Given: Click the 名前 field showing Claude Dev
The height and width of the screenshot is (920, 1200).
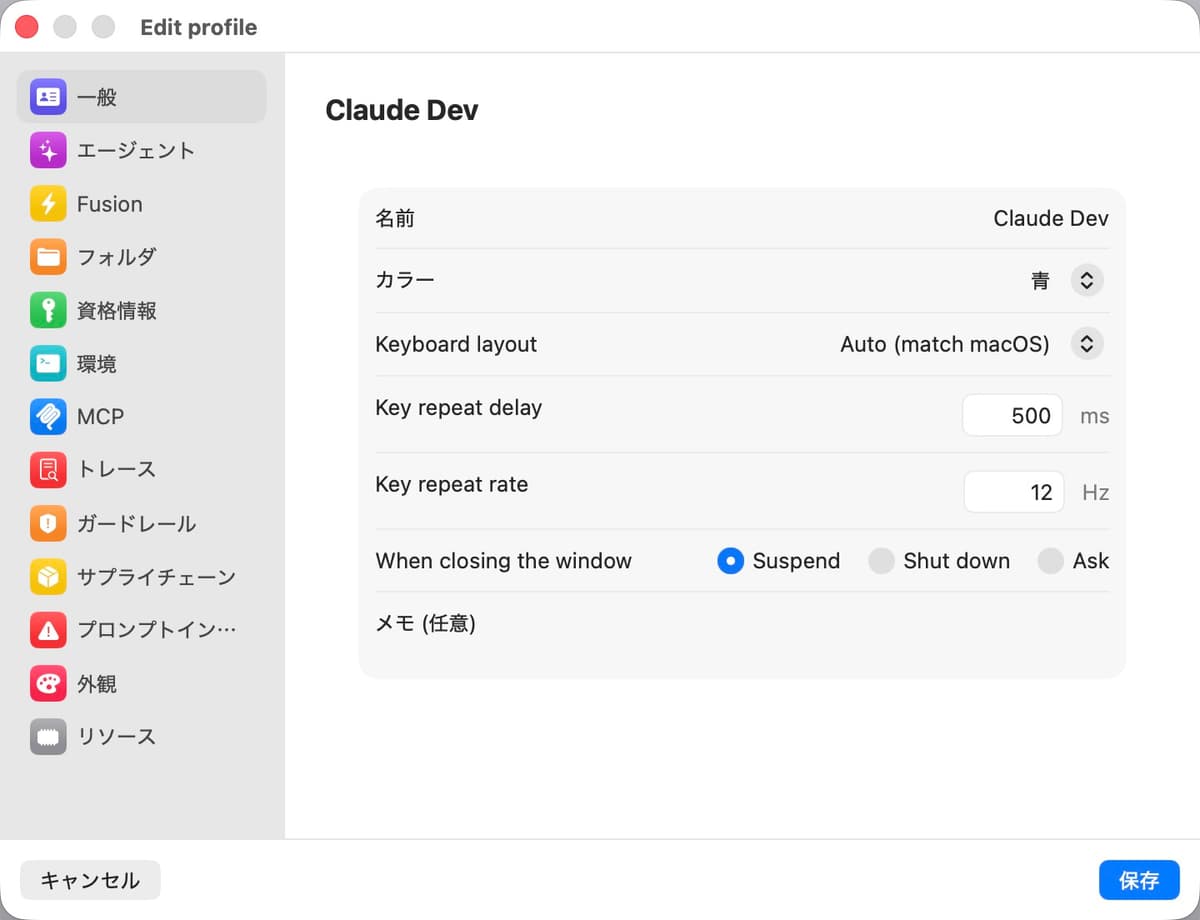Looking at the screenshot, I should pyautogui.click(x=1050, y=218).
